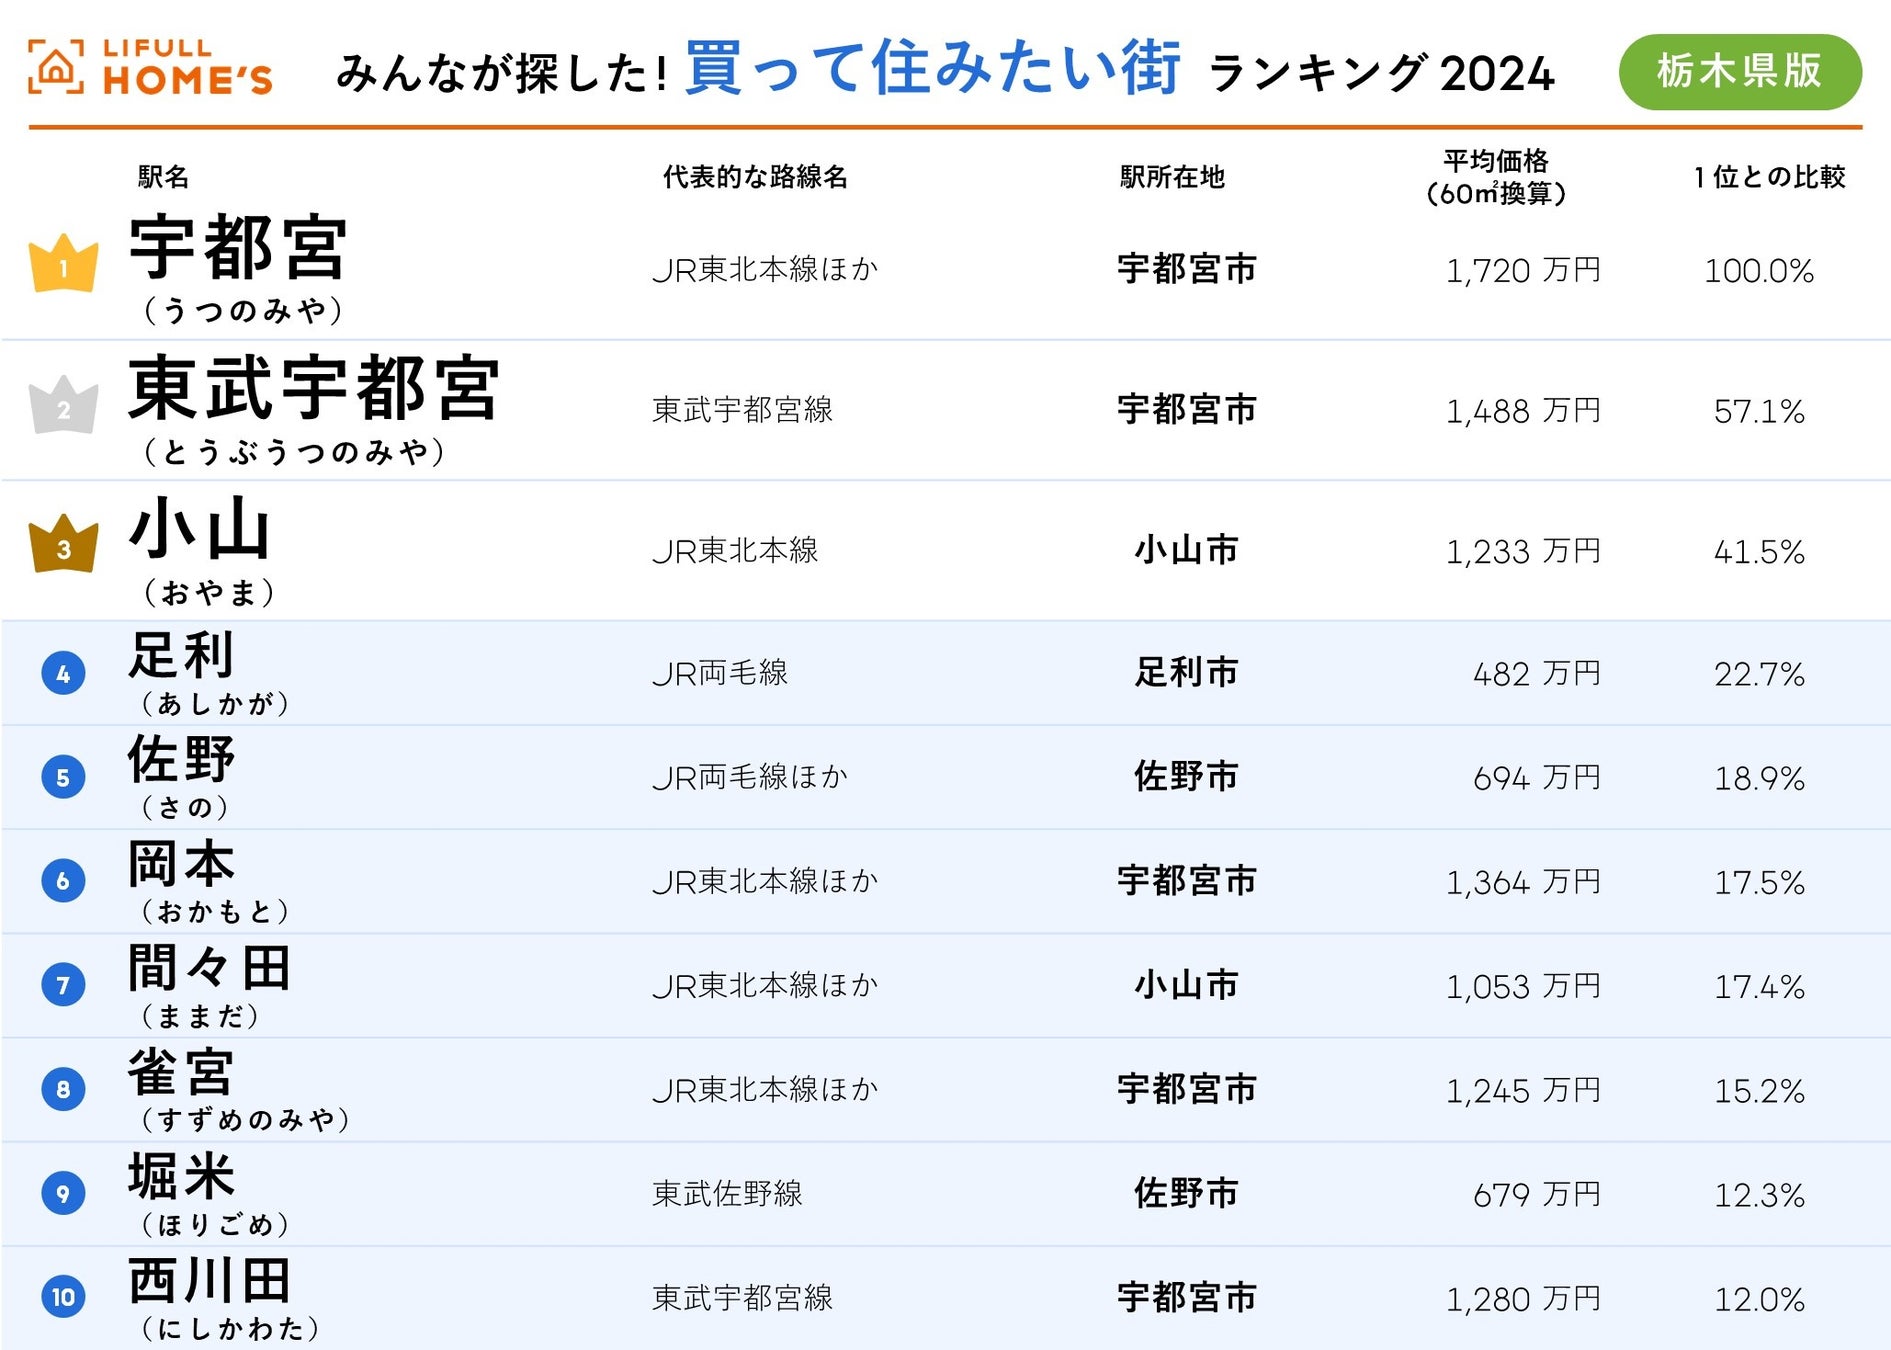
Task: Click the silver rank 2 crown icon
Action: point(64,406)
